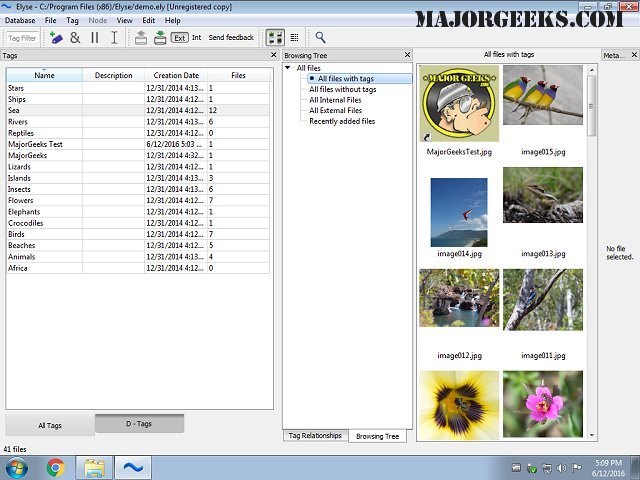Switch to thumbnail view mode icon
640x480 pixels.
[x=275, y=38]
